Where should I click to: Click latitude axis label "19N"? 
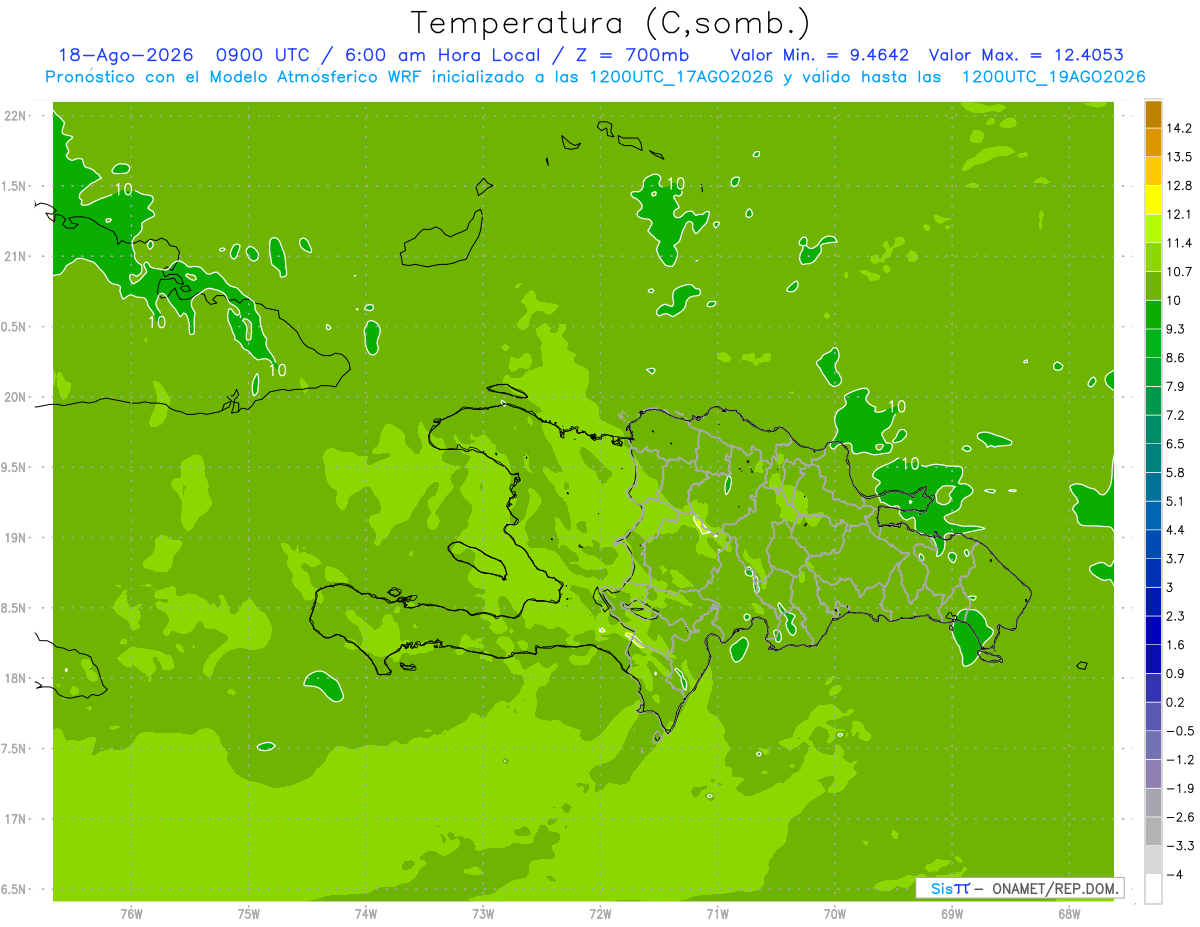click(x=15, y=538)
